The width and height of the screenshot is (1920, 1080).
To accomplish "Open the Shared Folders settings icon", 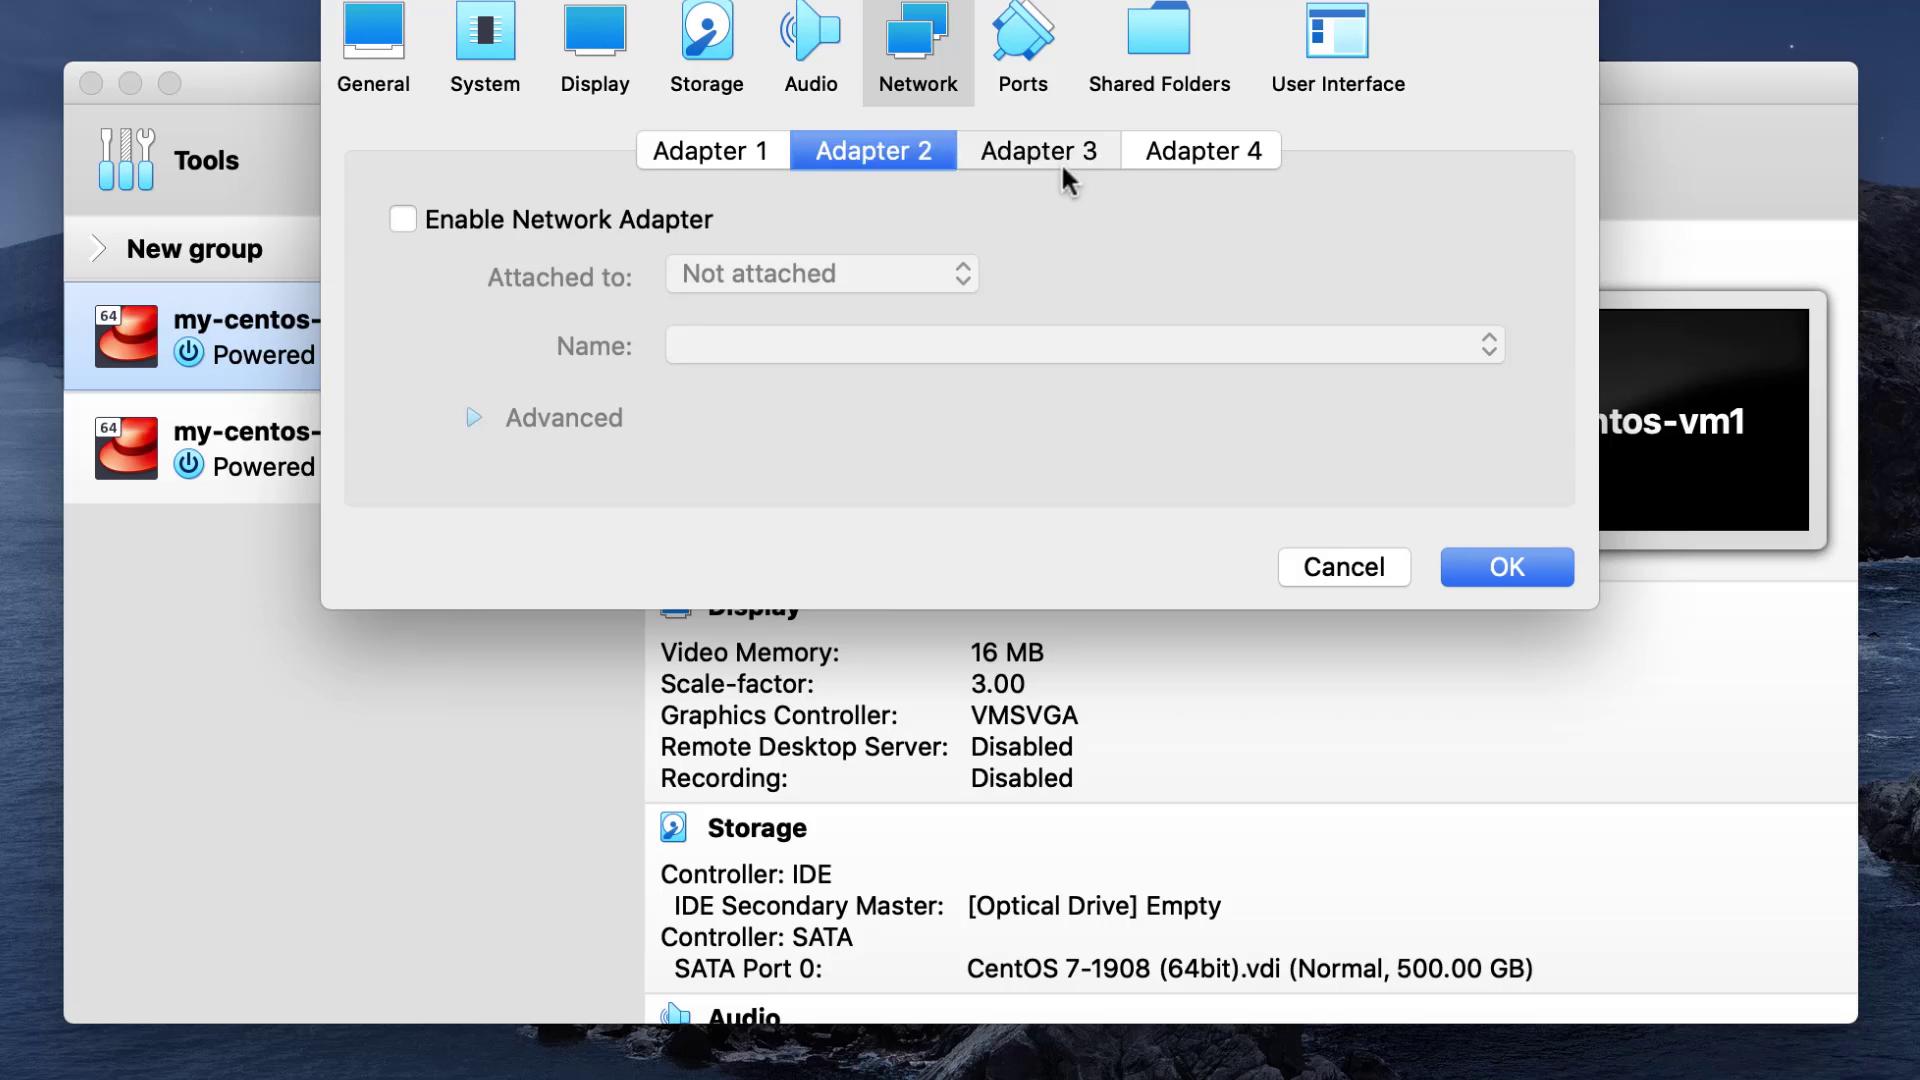I will (1159, 48).
